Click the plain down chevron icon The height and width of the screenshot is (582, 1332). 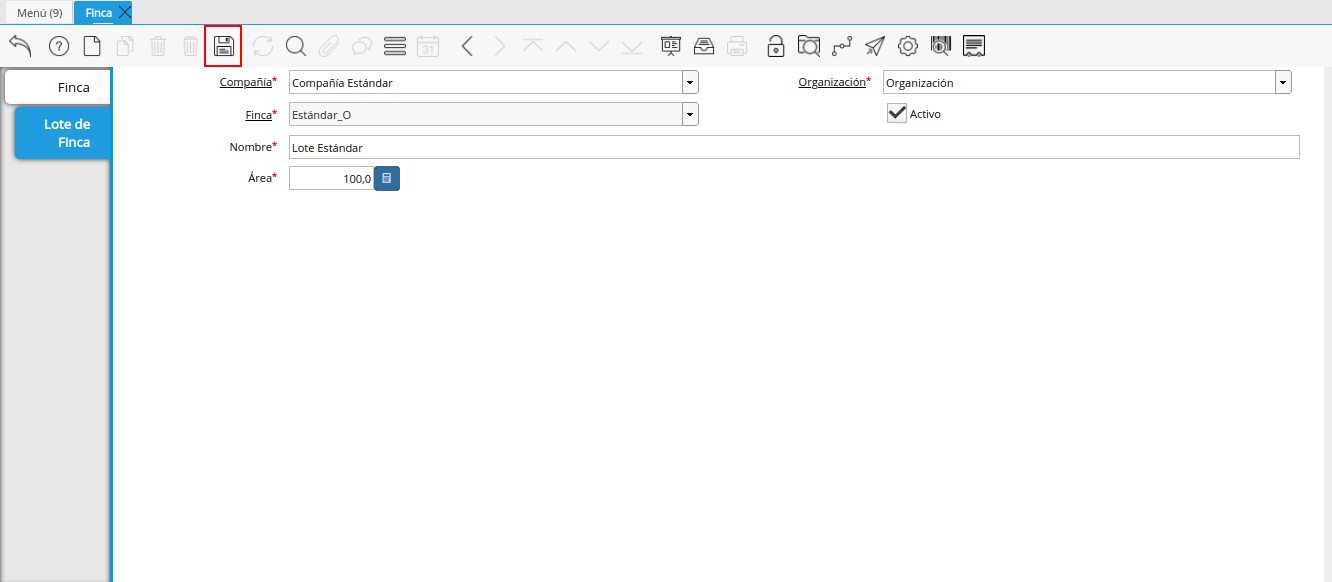(x=599, y=45)
